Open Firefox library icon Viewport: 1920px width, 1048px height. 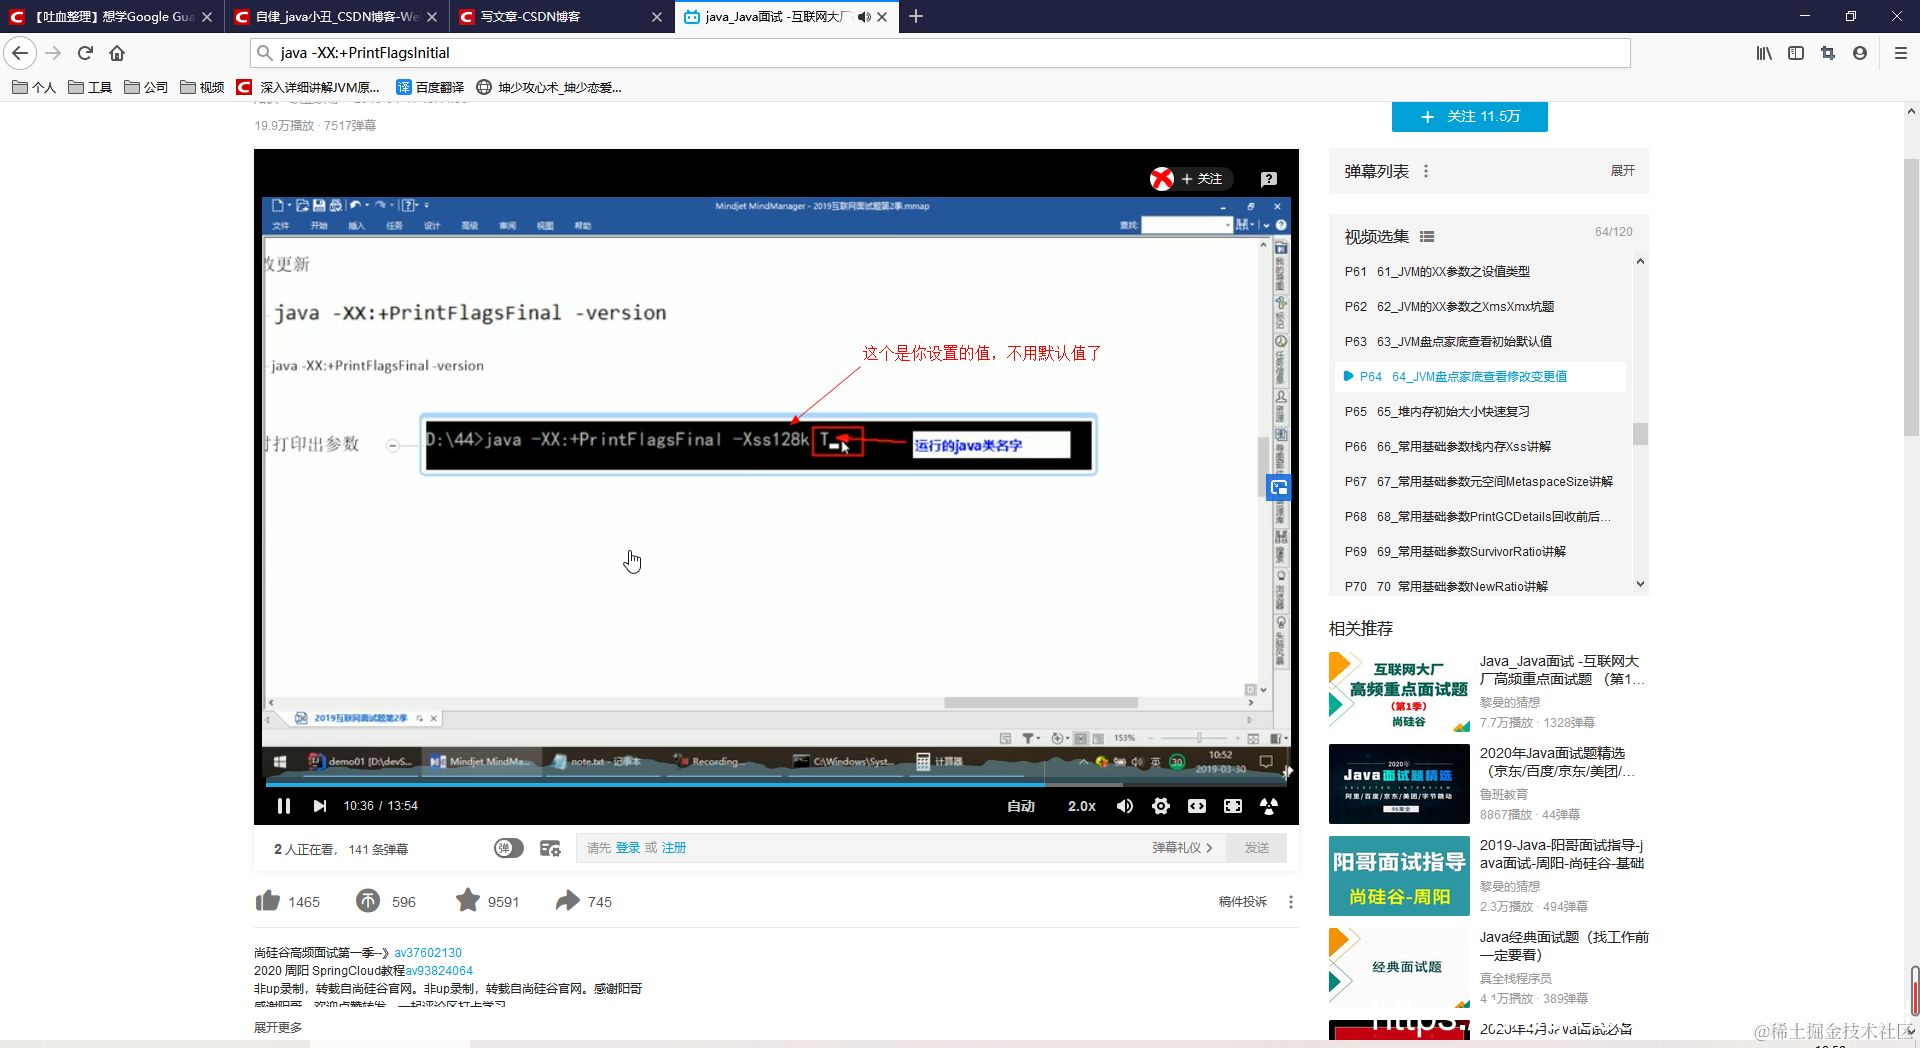coord(1764,53)
